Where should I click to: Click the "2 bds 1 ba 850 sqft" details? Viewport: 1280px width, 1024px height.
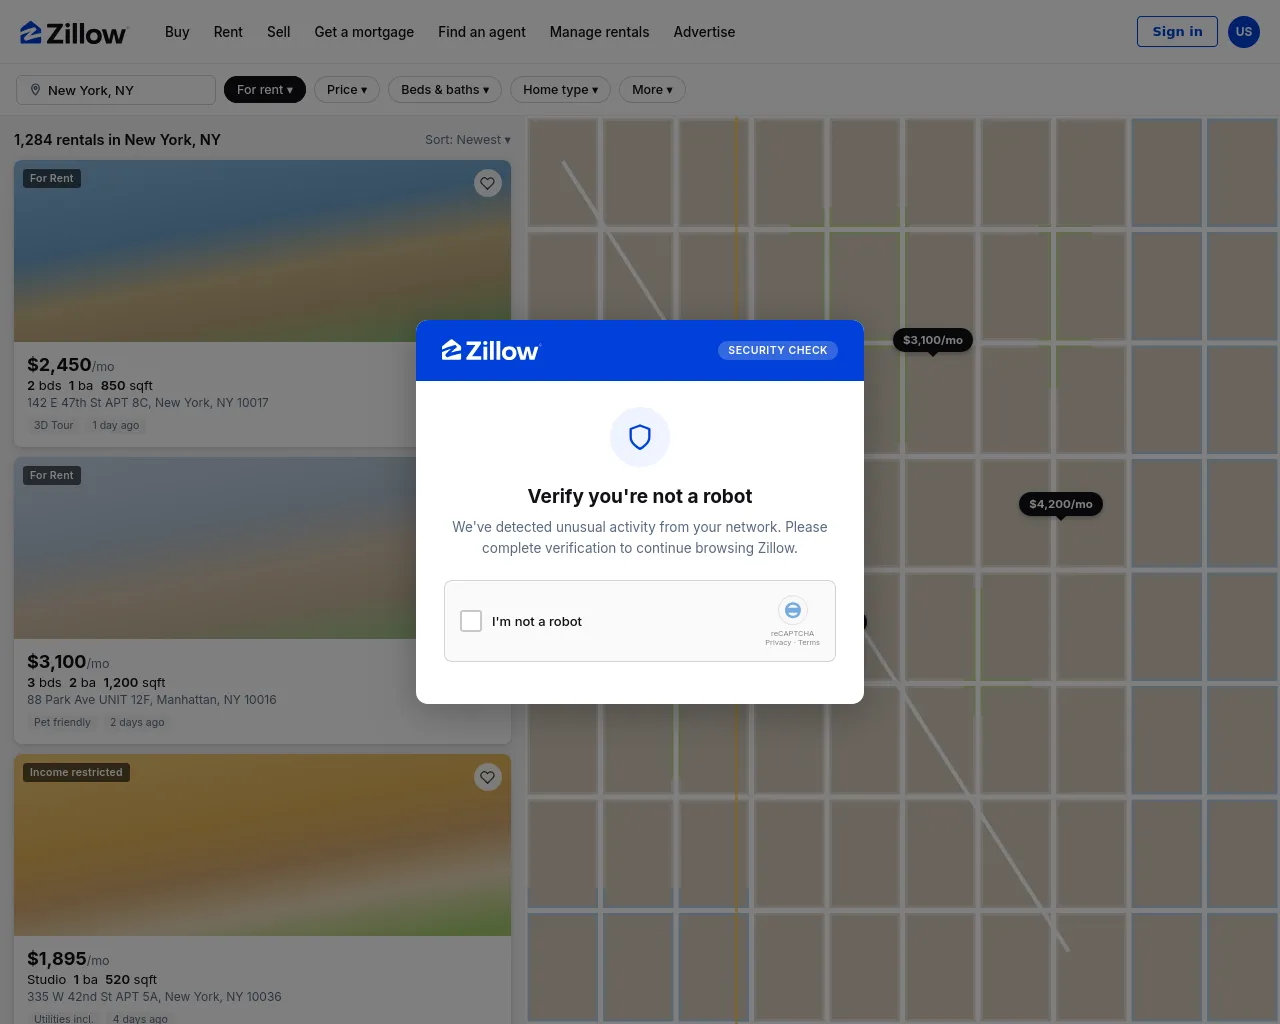(x=90, y=385)
